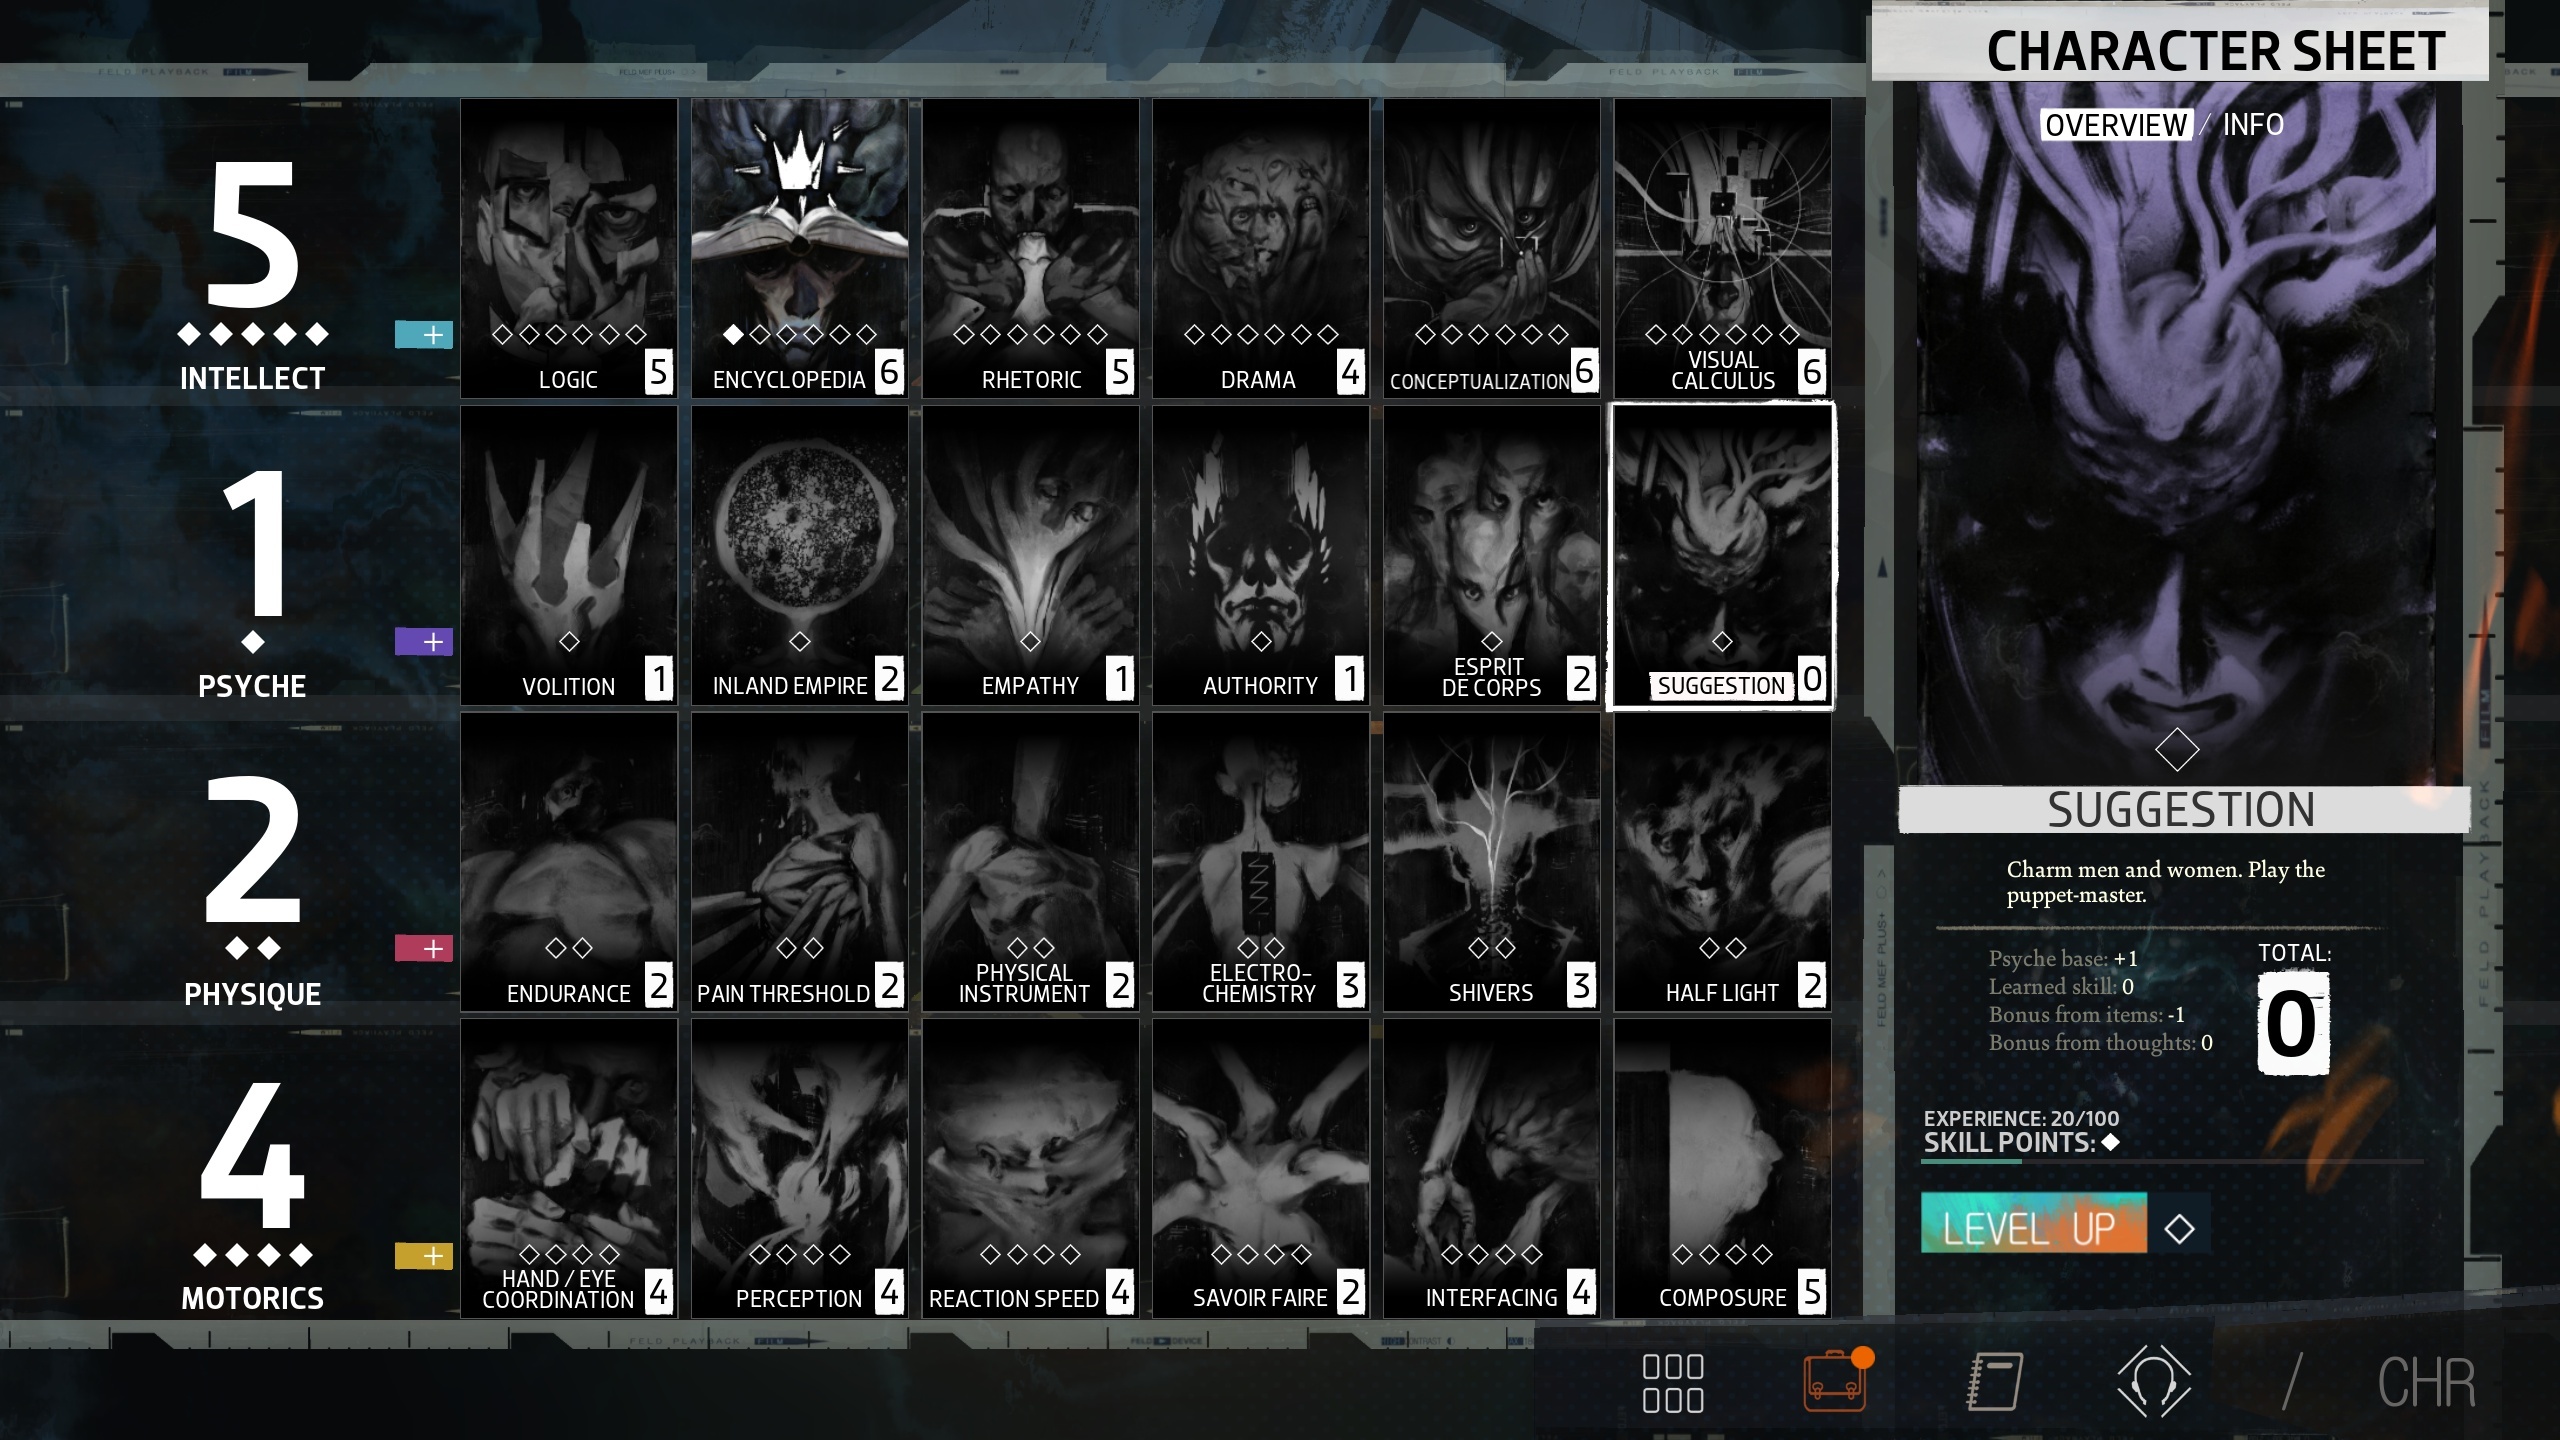Click the SKILL POINTS label

click(x=2010, y=1143)
